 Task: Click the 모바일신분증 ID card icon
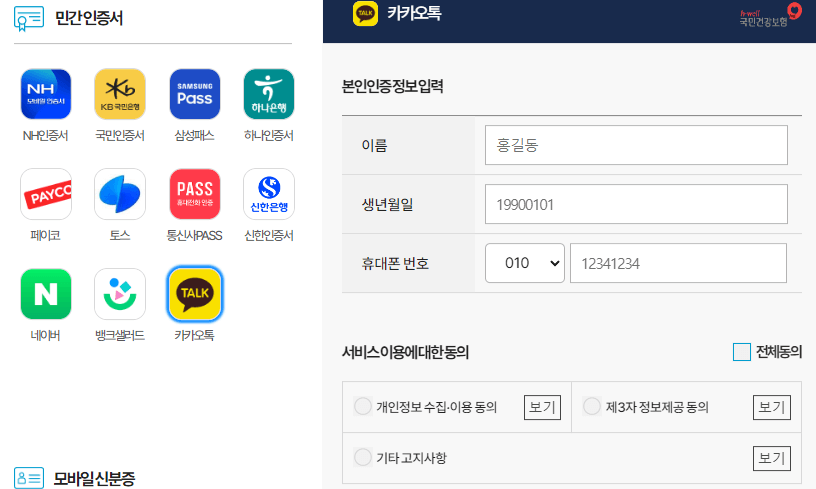(x=29, y=478)
